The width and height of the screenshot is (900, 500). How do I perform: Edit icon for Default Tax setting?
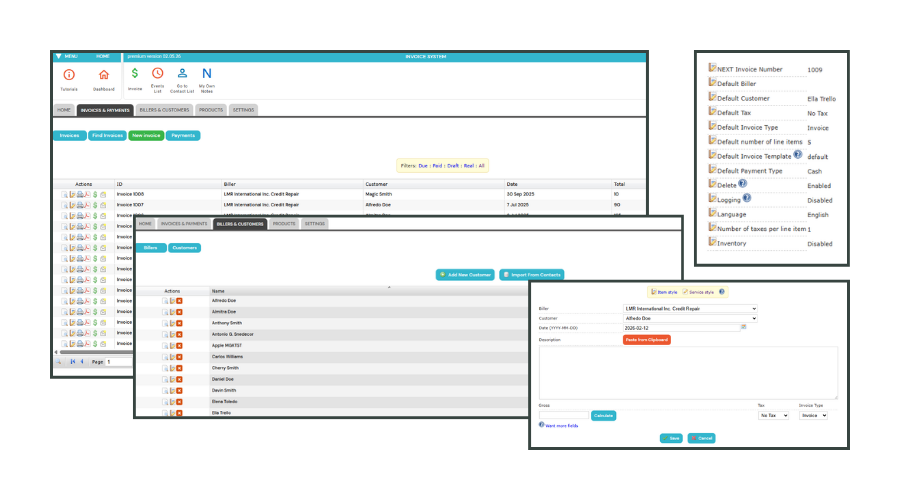pos(712,111)
